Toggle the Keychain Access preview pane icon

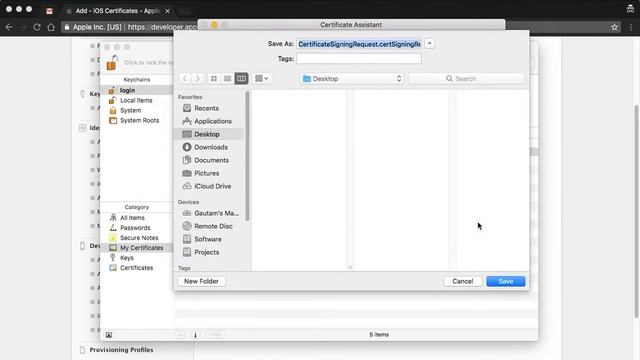[109, 335]
